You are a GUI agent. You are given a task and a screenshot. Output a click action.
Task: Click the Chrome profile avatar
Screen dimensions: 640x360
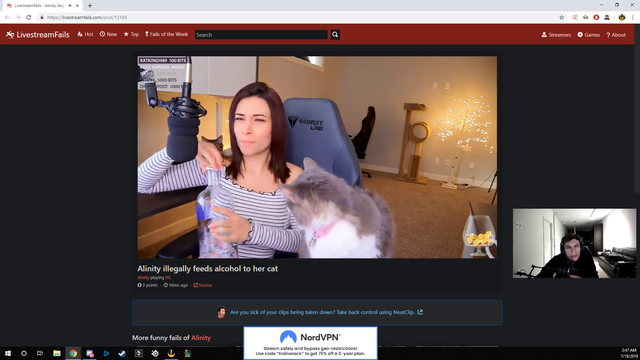click(x=622, y=17)
